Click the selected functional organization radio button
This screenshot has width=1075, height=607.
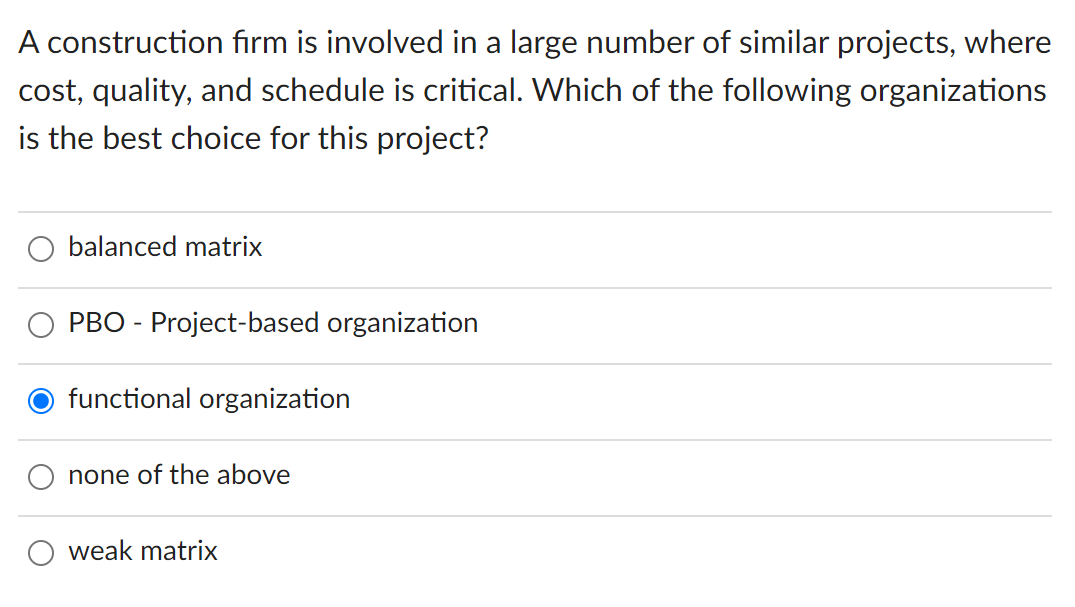[40, 400]
